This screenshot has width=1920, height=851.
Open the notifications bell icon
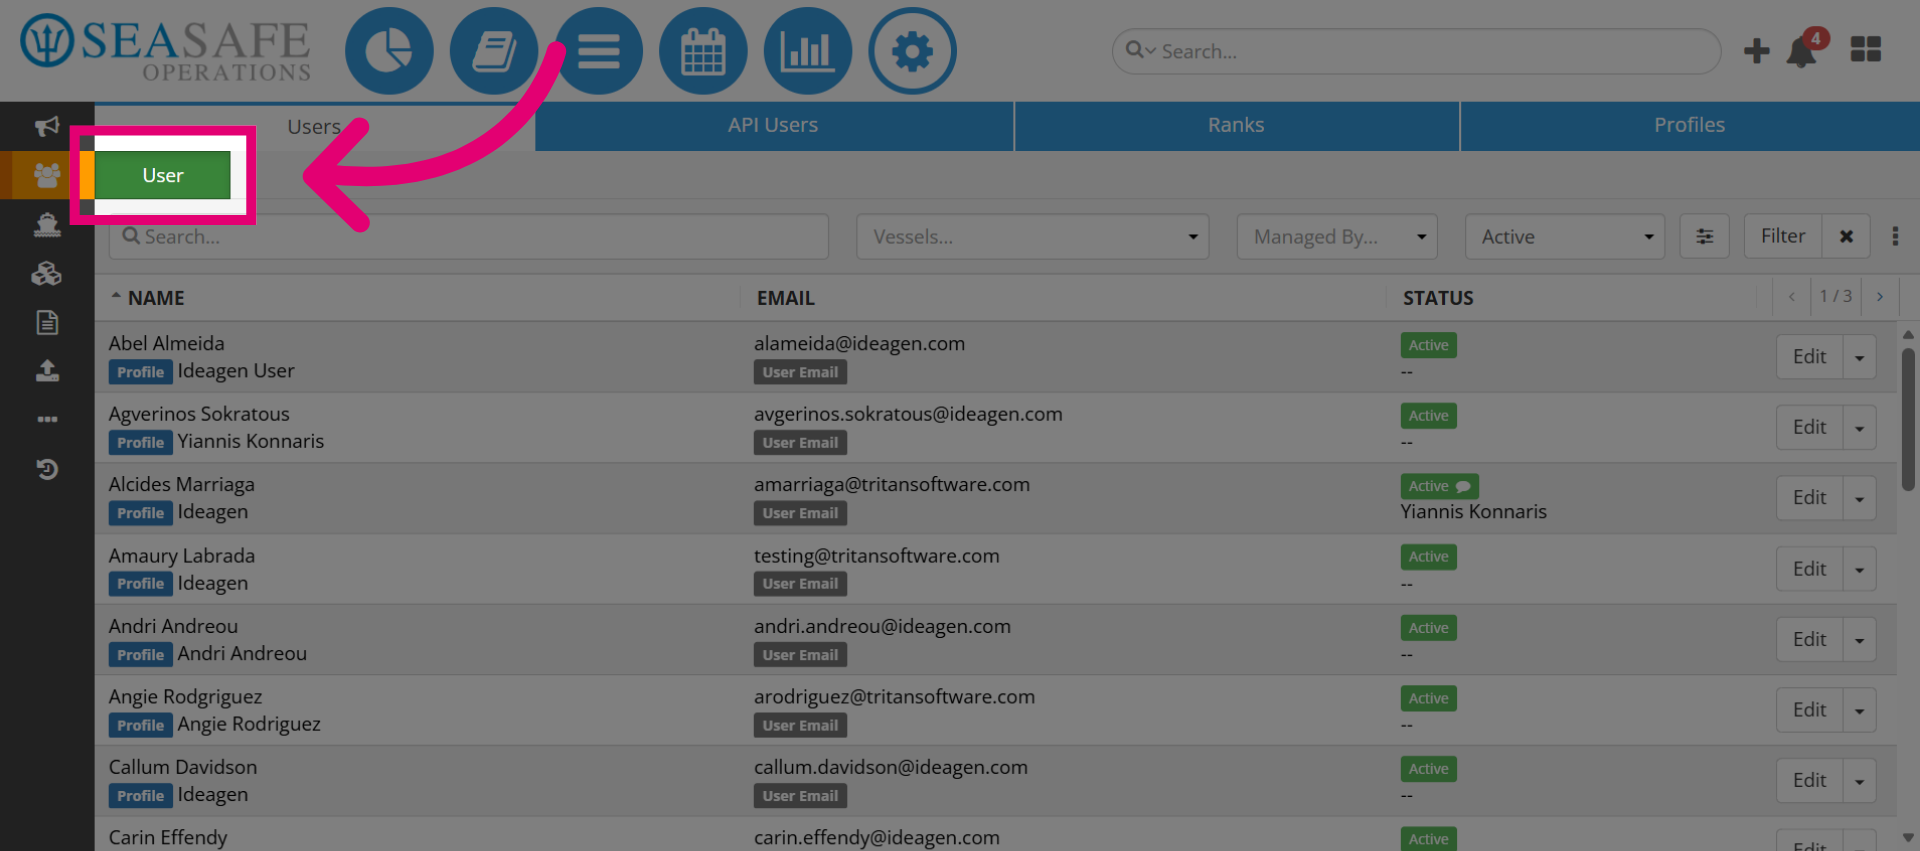[1802, 52]
